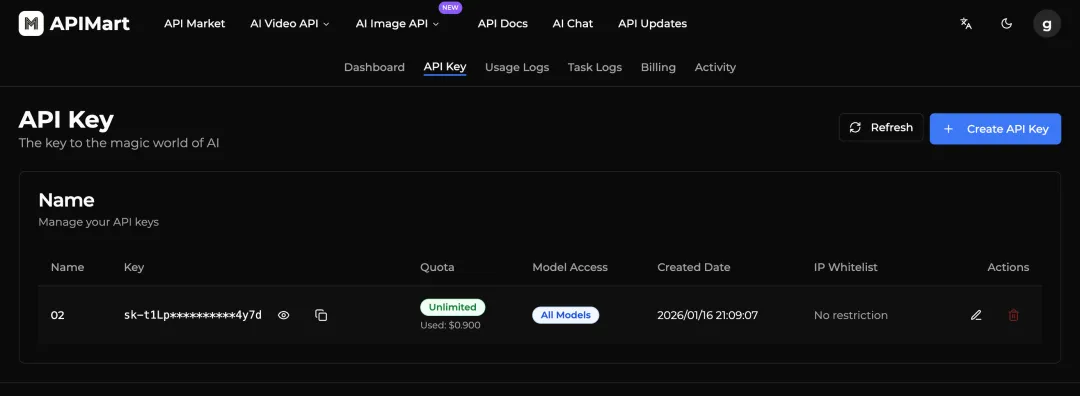This screenshot has height=396, width=1080.
Task: Delete API key 02 with trash icon
Action: (1013, 315)
